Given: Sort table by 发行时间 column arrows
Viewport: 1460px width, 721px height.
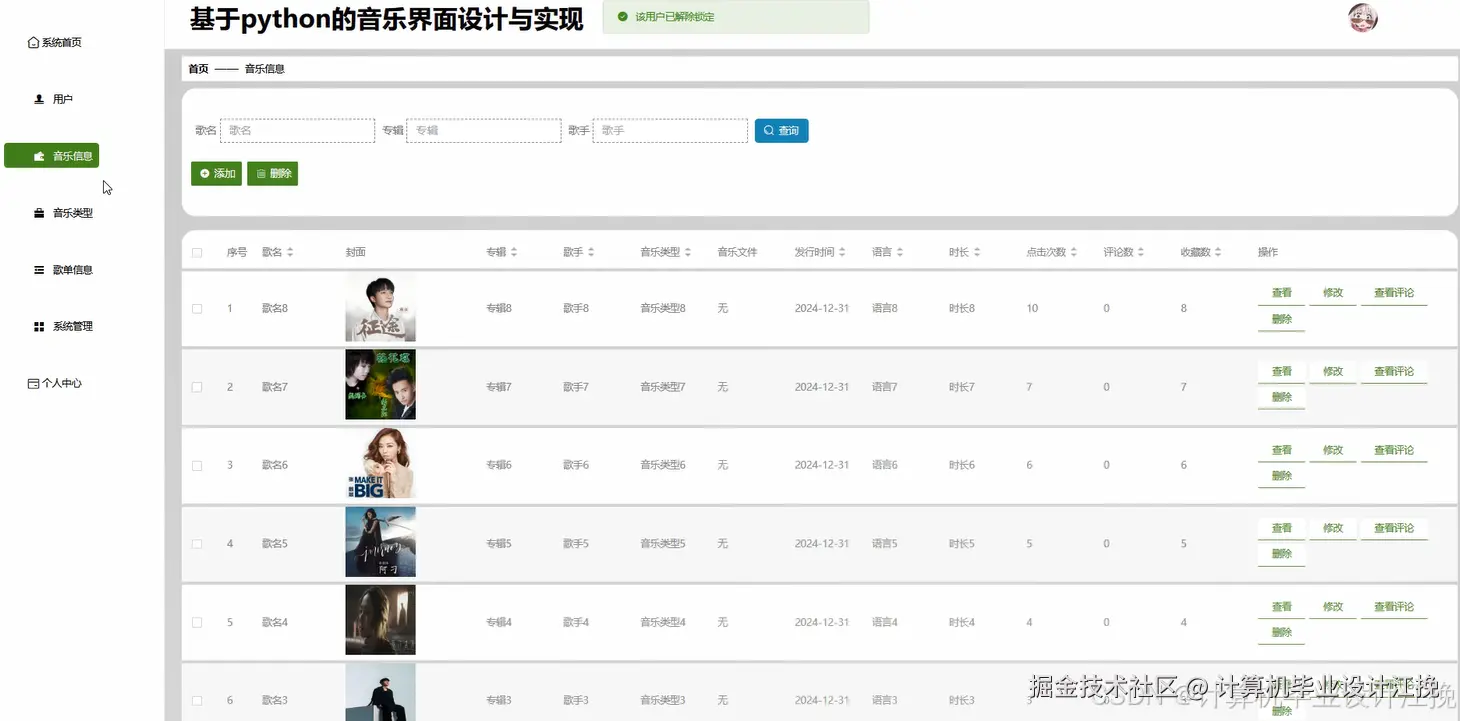Looking at the screenshot, I should 842,253.
